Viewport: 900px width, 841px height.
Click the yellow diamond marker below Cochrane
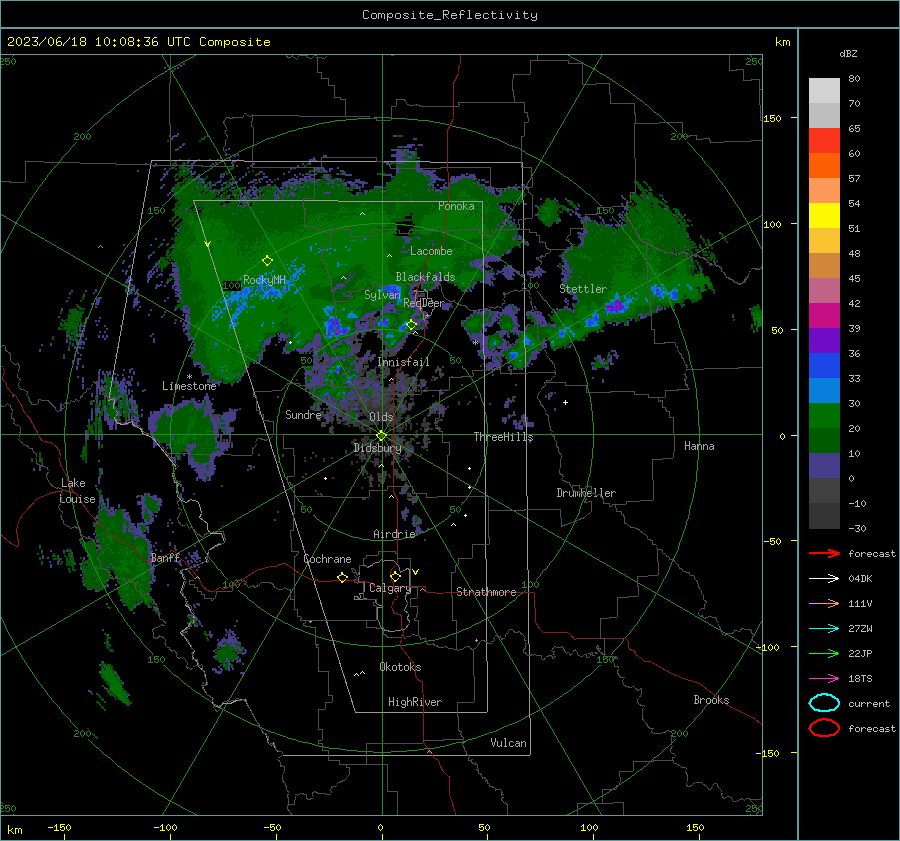[342, 577]
